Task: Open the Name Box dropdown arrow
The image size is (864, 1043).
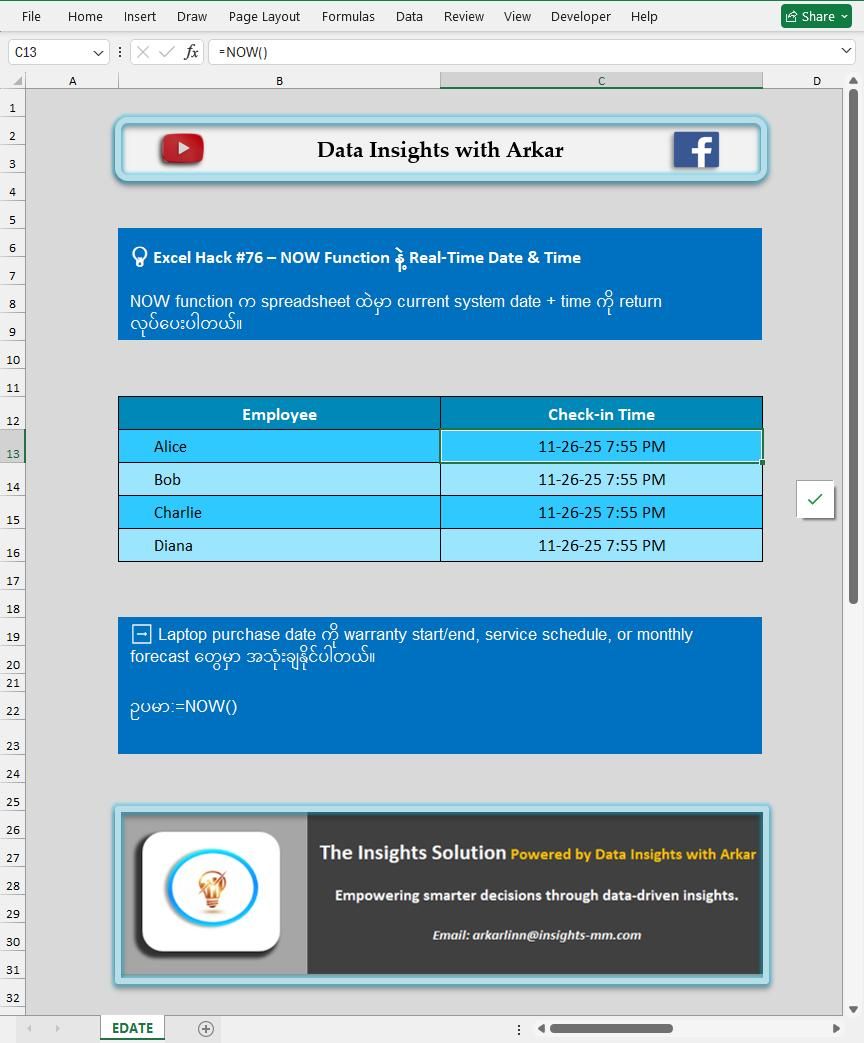Action: 98,52
